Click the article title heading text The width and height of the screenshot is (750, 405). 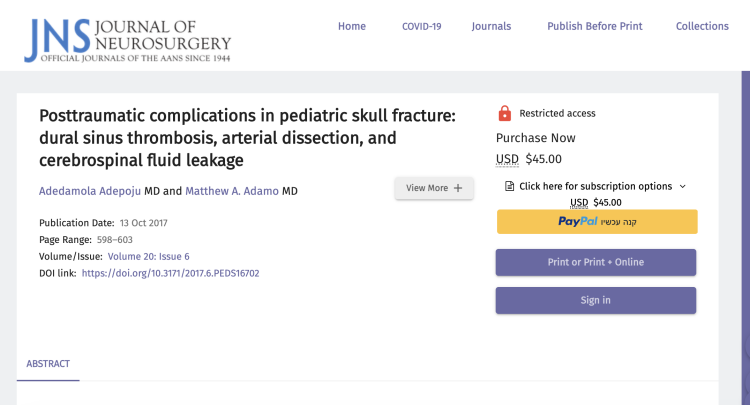(x=247, y=138)
